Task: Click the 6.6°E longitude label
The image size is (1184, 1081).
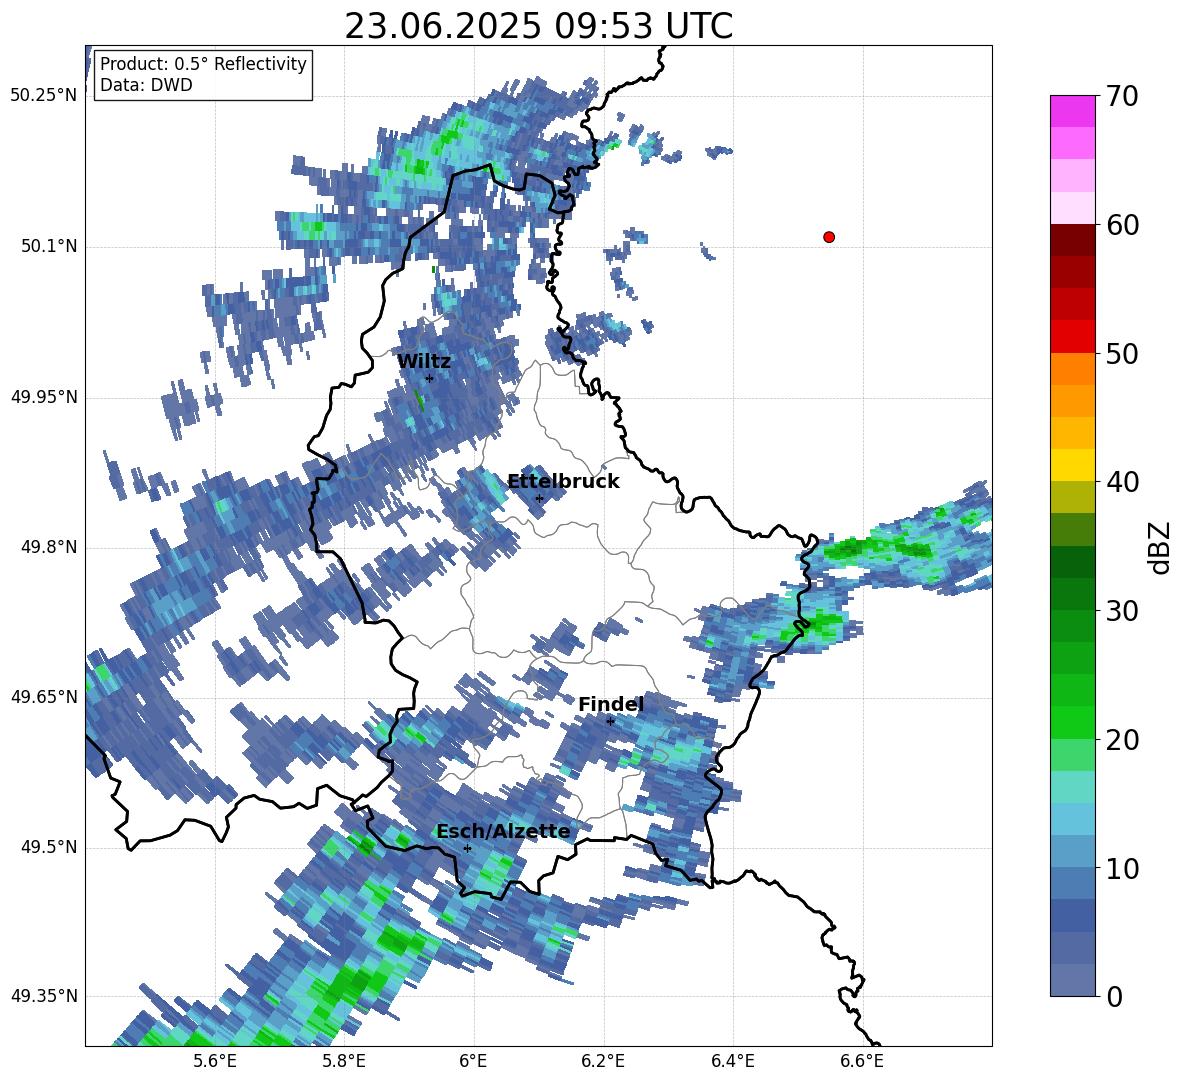Action: pyautogui.click(x=862, y=1061)
